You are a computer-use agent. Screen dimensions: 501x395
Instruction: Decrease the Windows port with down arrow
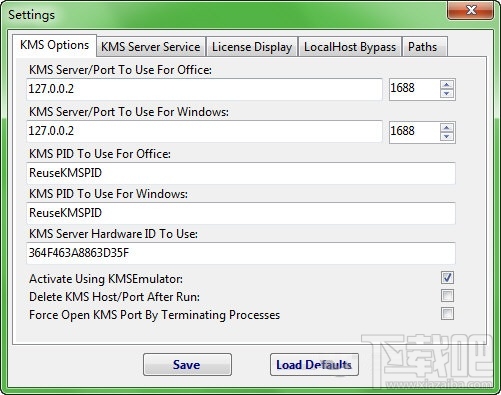pyautogui.click(x=447, y=136)
